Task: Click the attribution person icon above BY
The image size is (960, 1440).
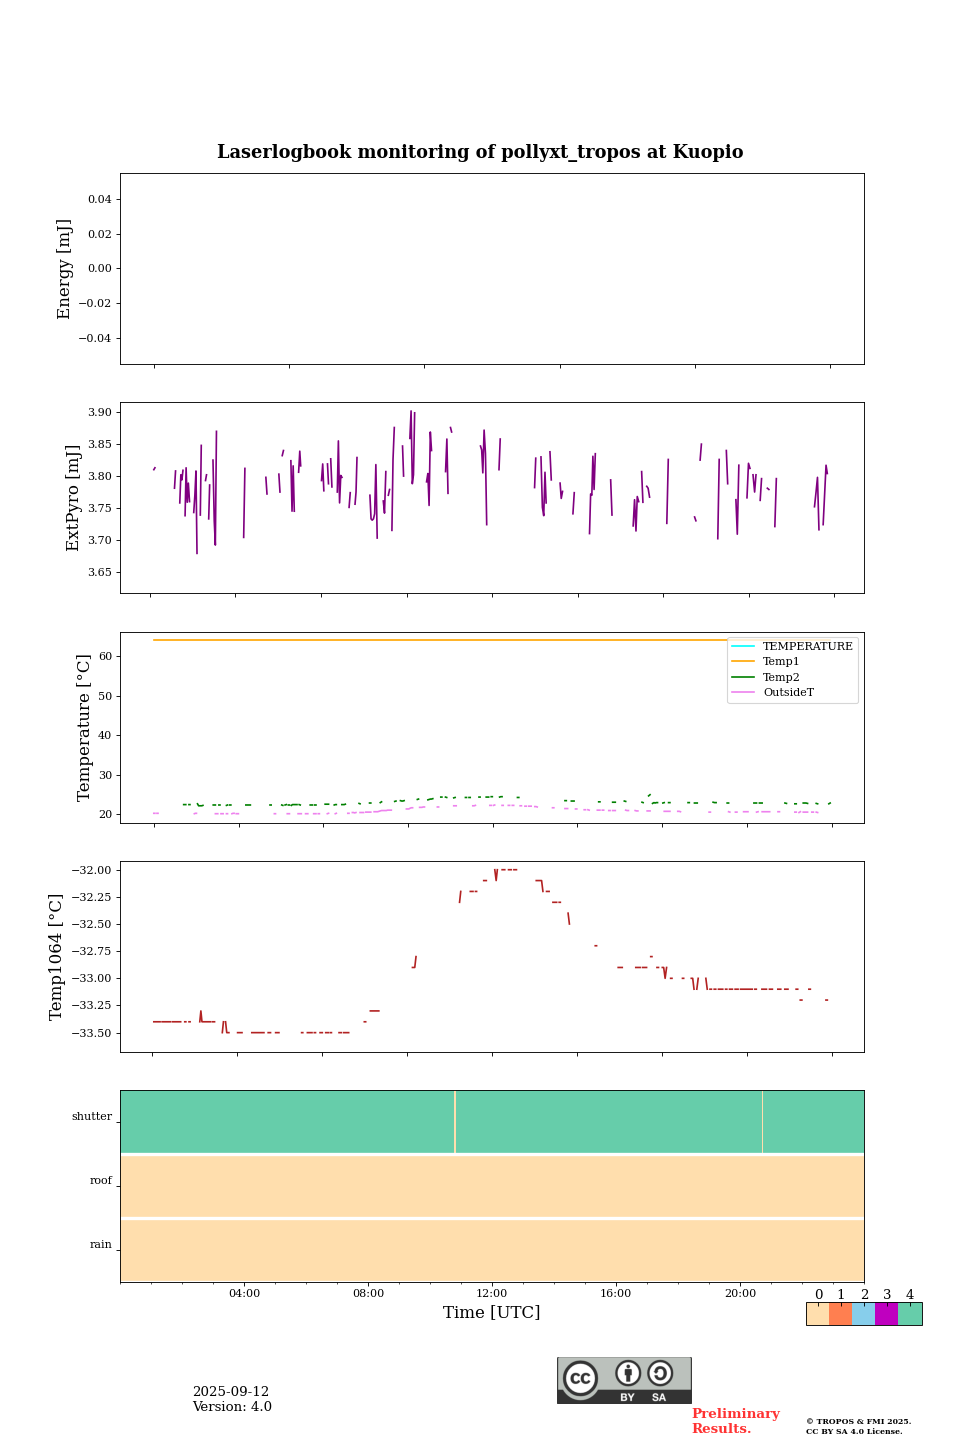Action: tap(628, 1373)
